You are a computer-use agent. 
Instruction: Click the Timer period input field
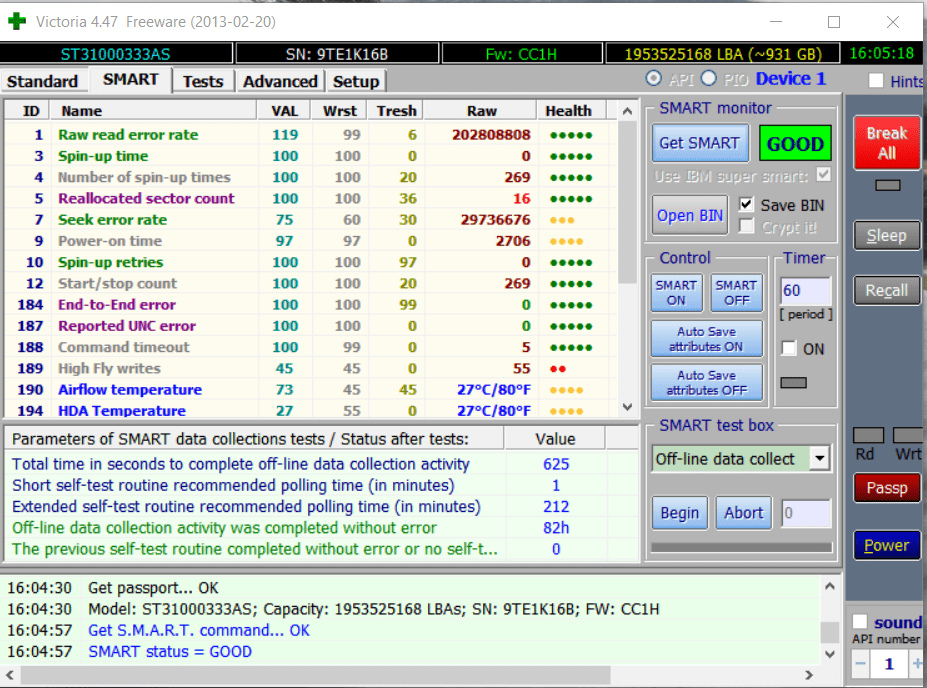(x=805, y=292)
